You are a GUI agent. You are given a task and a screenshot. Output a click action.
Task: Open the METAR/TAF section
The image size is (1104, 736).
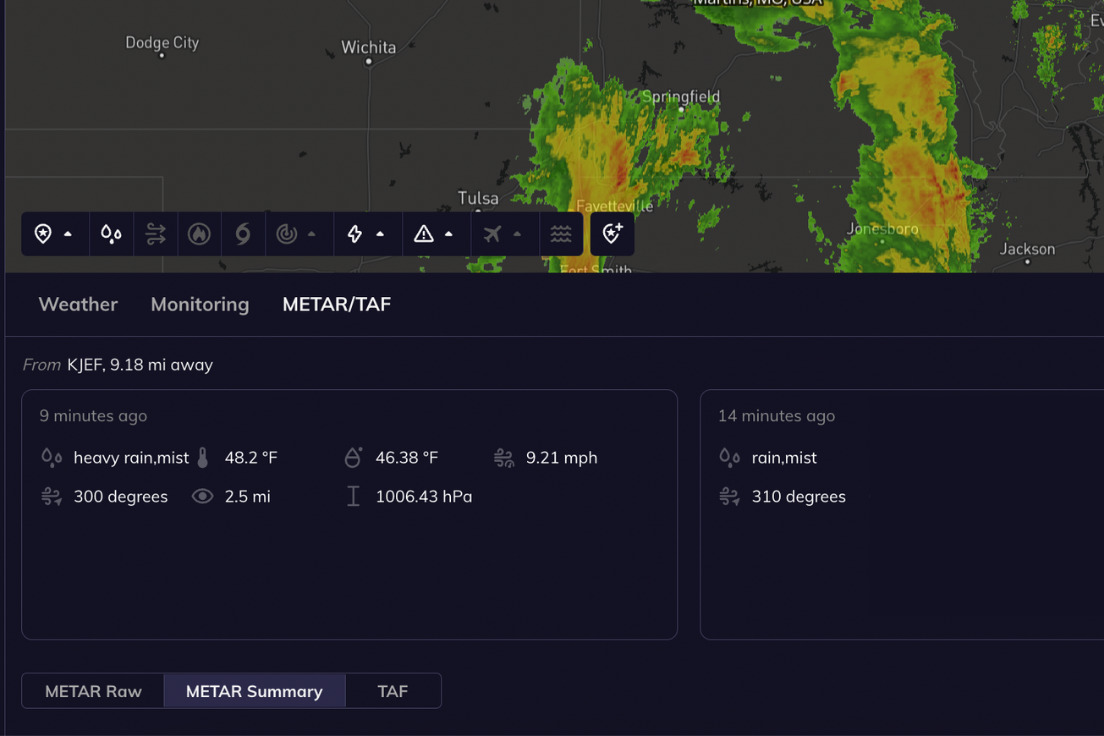click(x=336, y=304)
